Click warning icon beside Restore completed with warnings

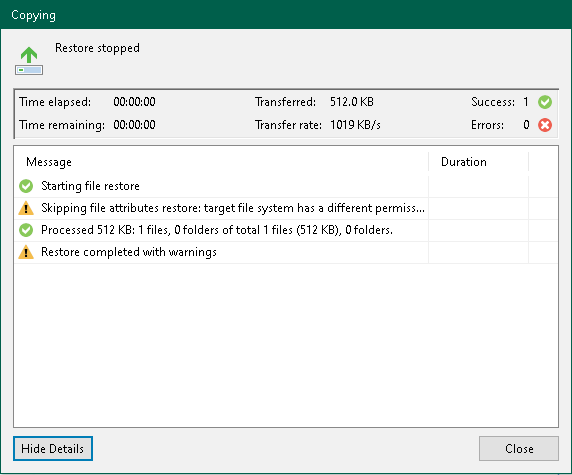pyautogui.click(x=26, y=252)
